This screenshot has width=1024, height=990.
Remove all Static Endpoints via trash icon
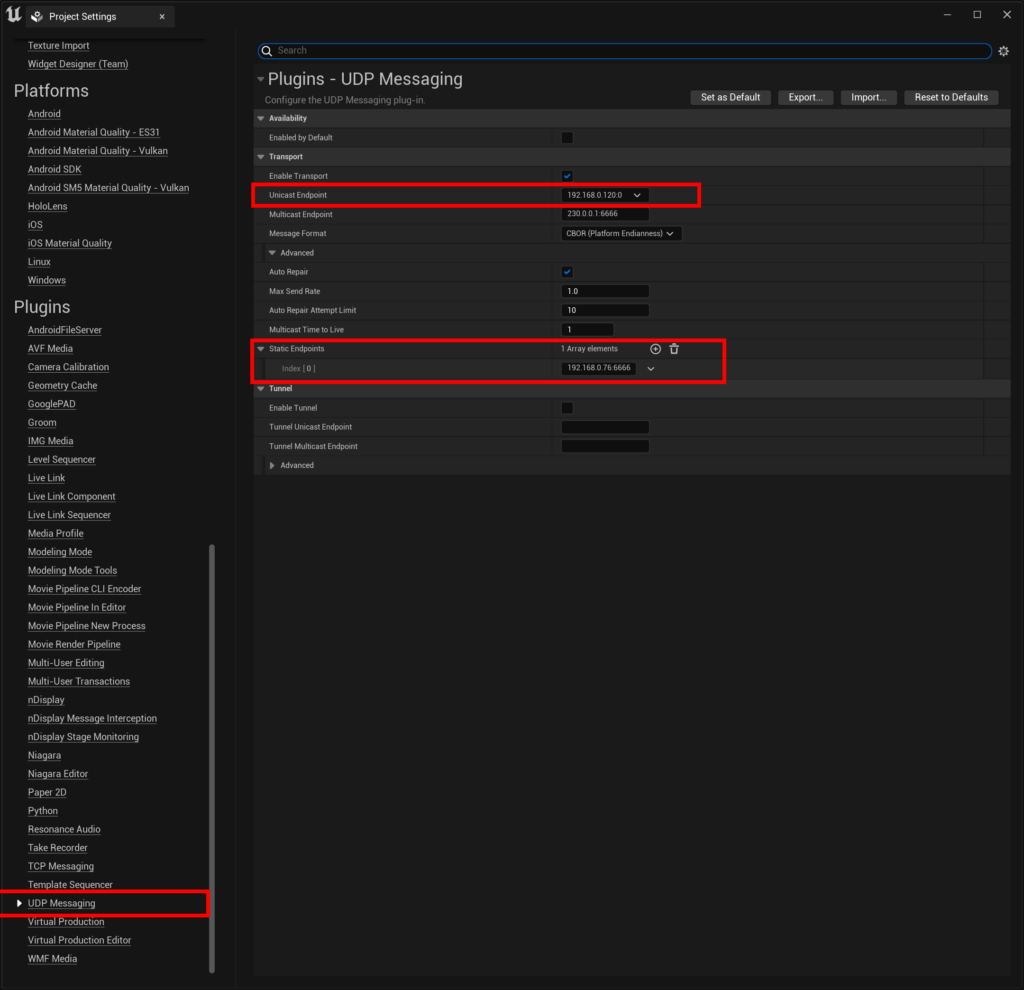click(674, 349)
